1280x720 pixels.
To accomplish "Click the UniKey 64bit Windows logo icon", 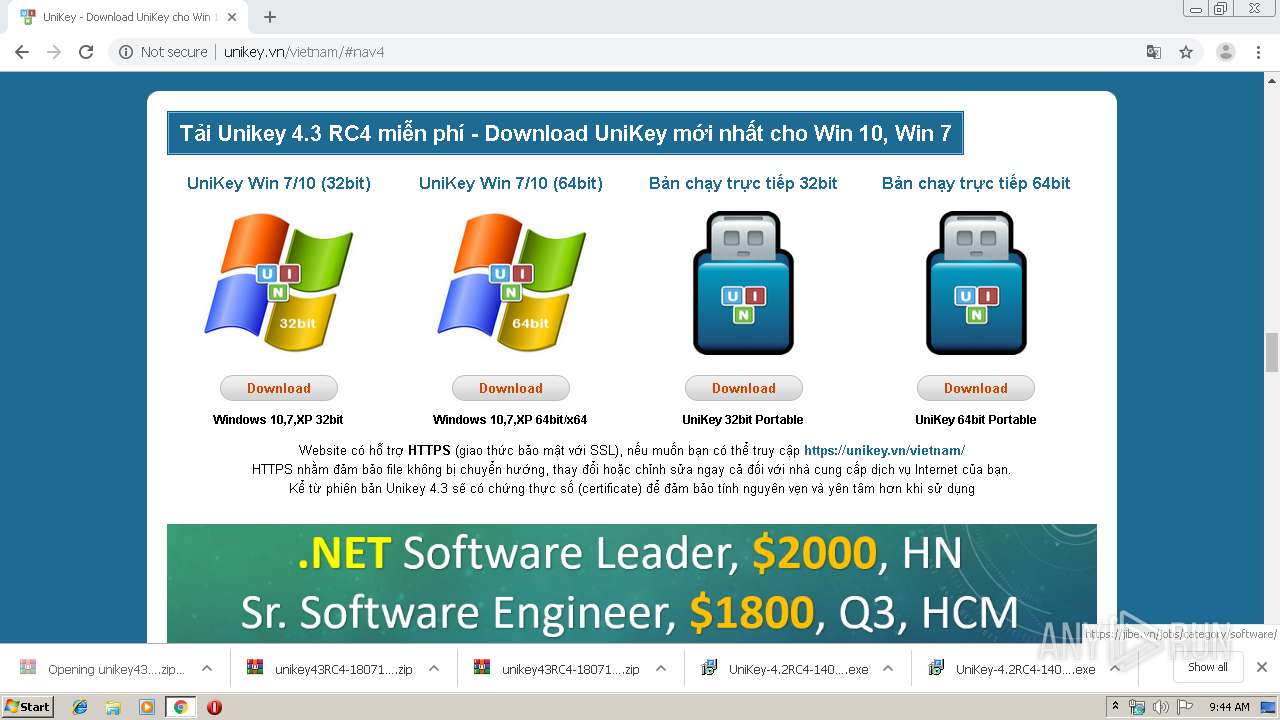I will click(x=511, y=283).
